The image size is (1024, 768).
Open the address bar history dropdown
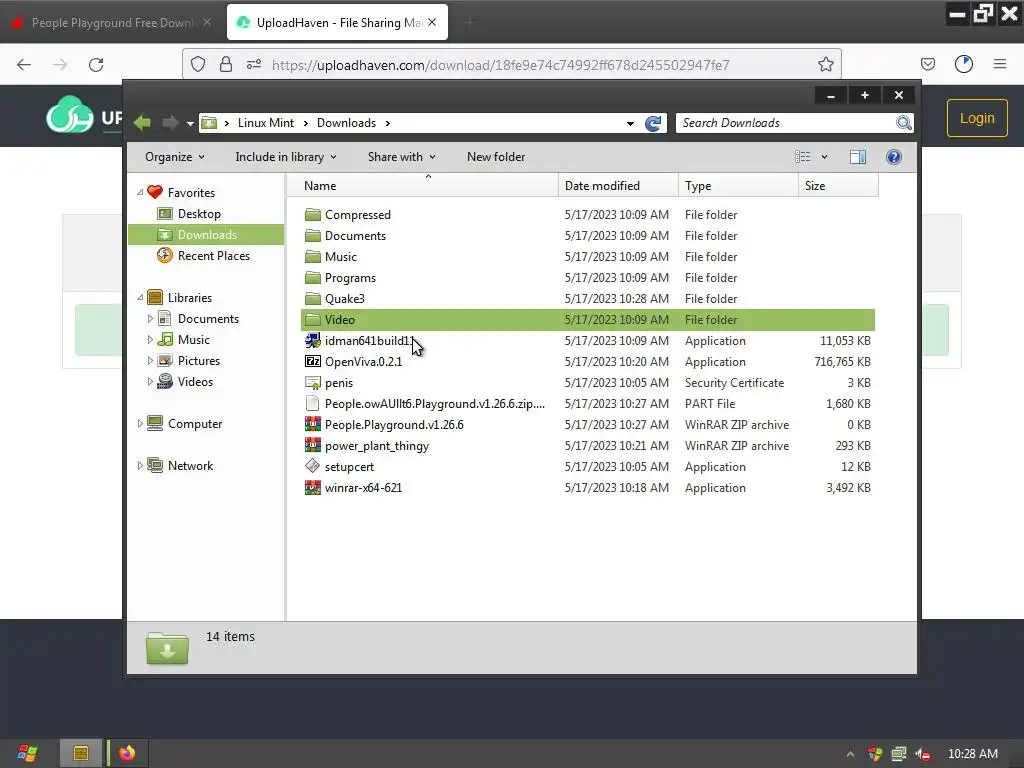[630, 123]
